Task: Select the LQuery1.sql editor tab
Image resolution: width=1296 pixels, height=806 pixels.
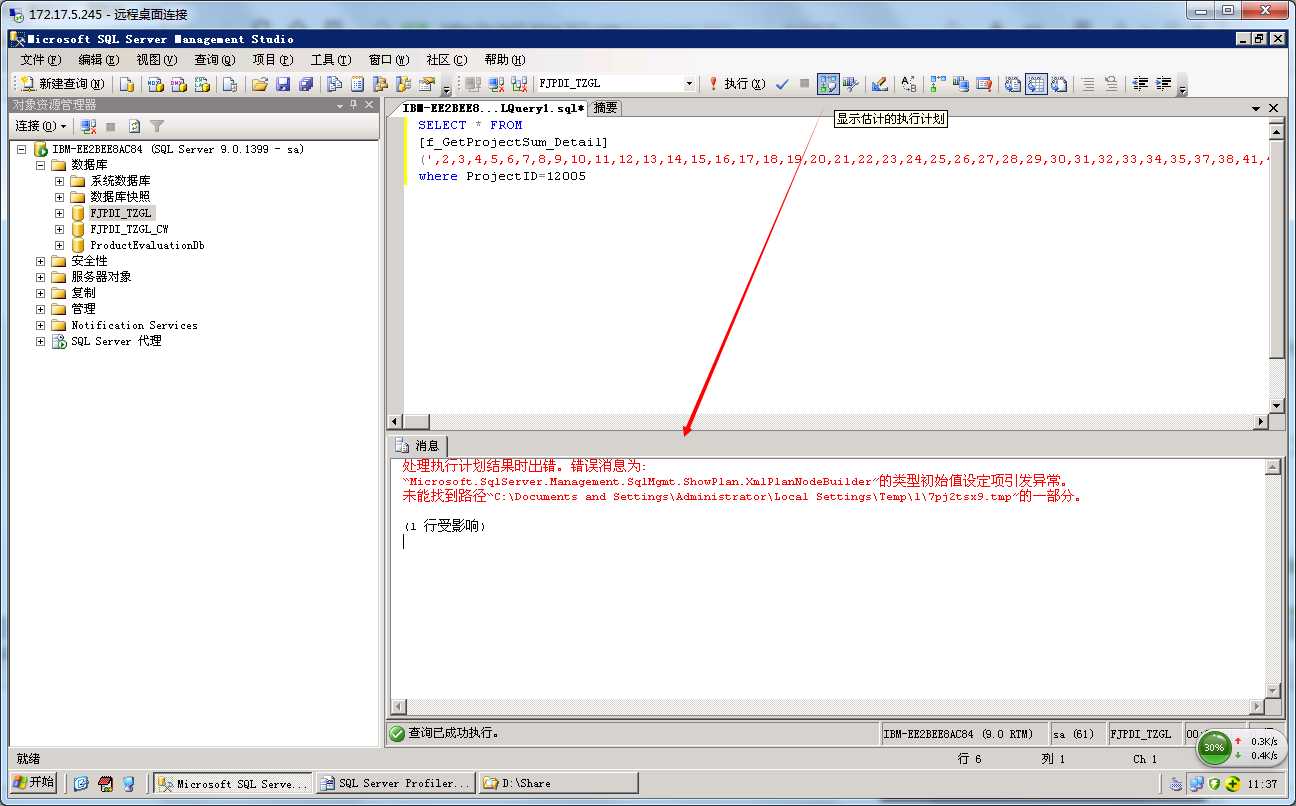Action: click(x=493, y=108)
